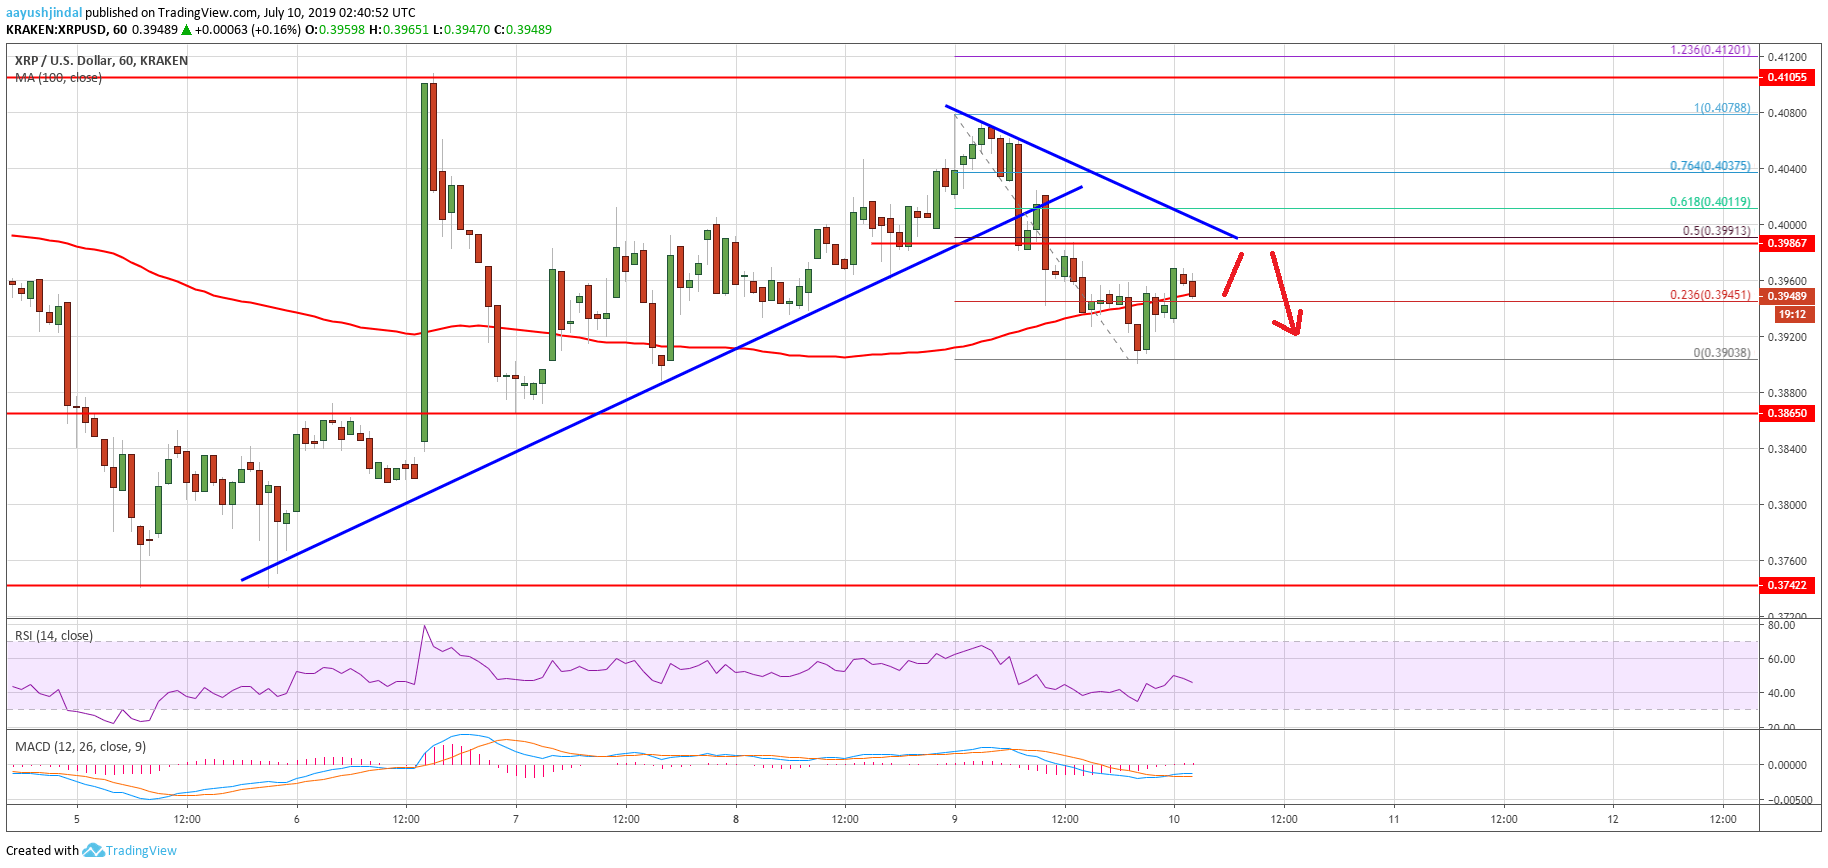The width and height of the screenshot is (1828, 868).
Task: Click the tall green spike candle near 0.41055
Action: point(425,262)
